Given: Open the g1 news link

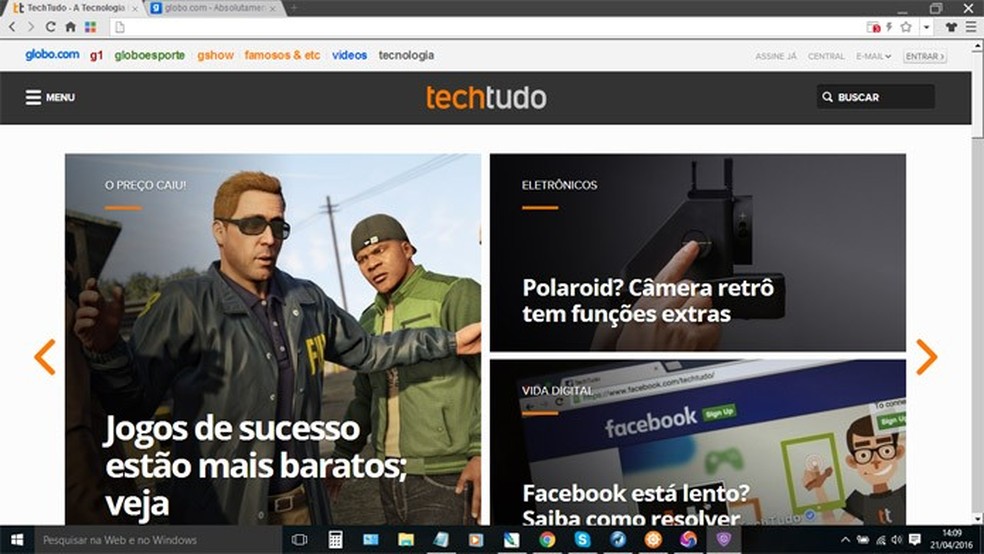Looking at the screenshot, I should pos(96,55).
